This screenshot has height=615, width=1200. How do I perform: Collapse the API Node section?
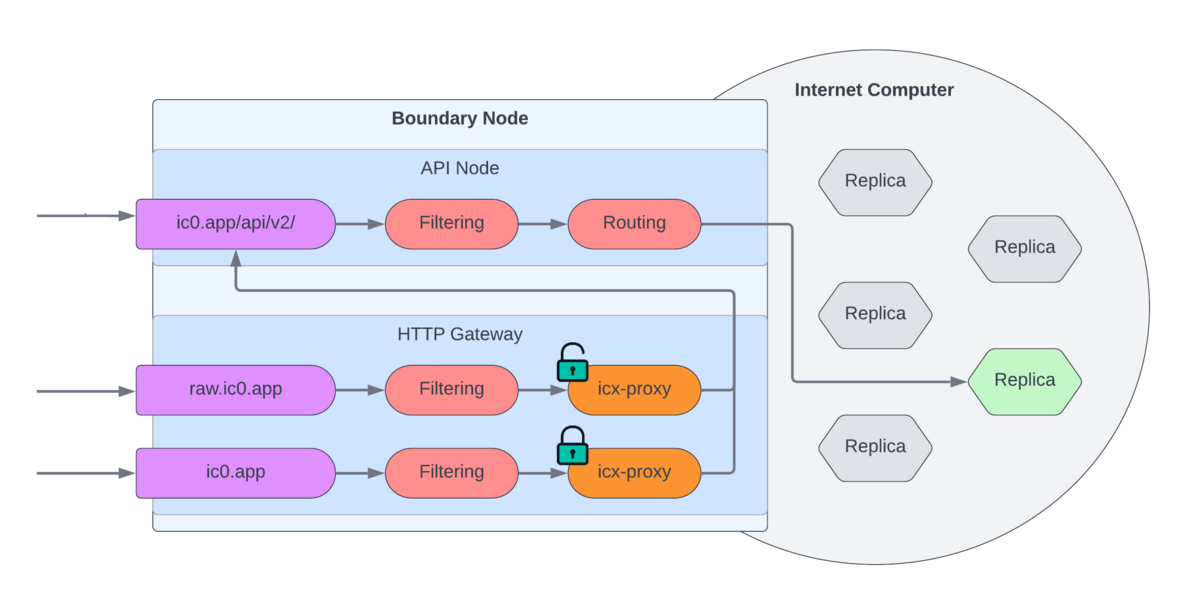460,168
